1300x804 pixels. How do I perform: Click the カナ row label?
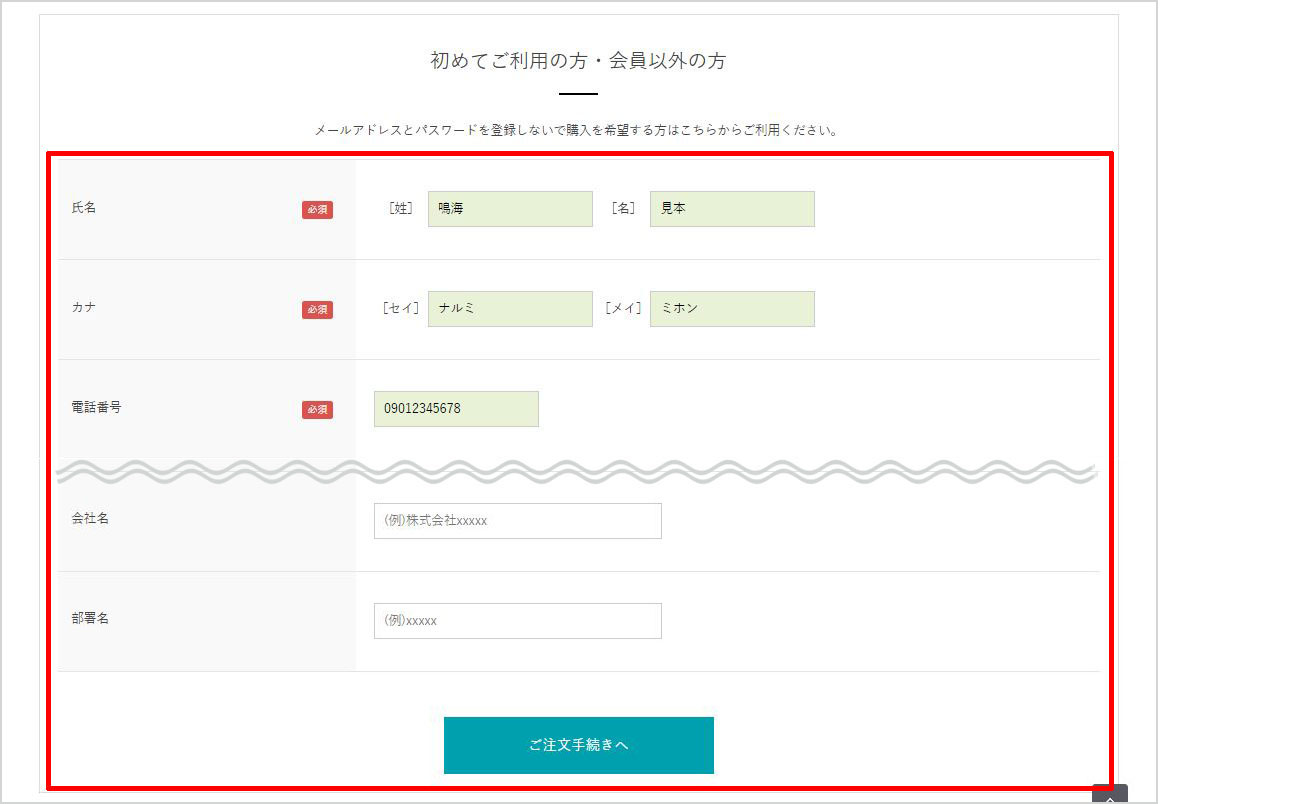84,308
